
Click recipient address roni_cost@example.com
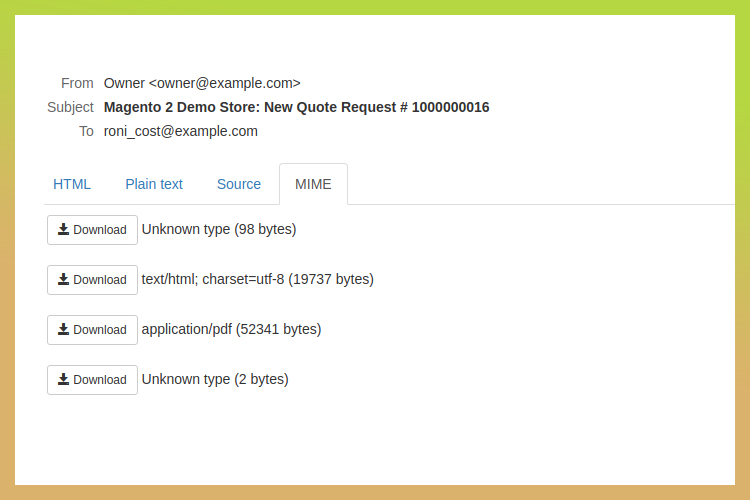pos(181,131)
